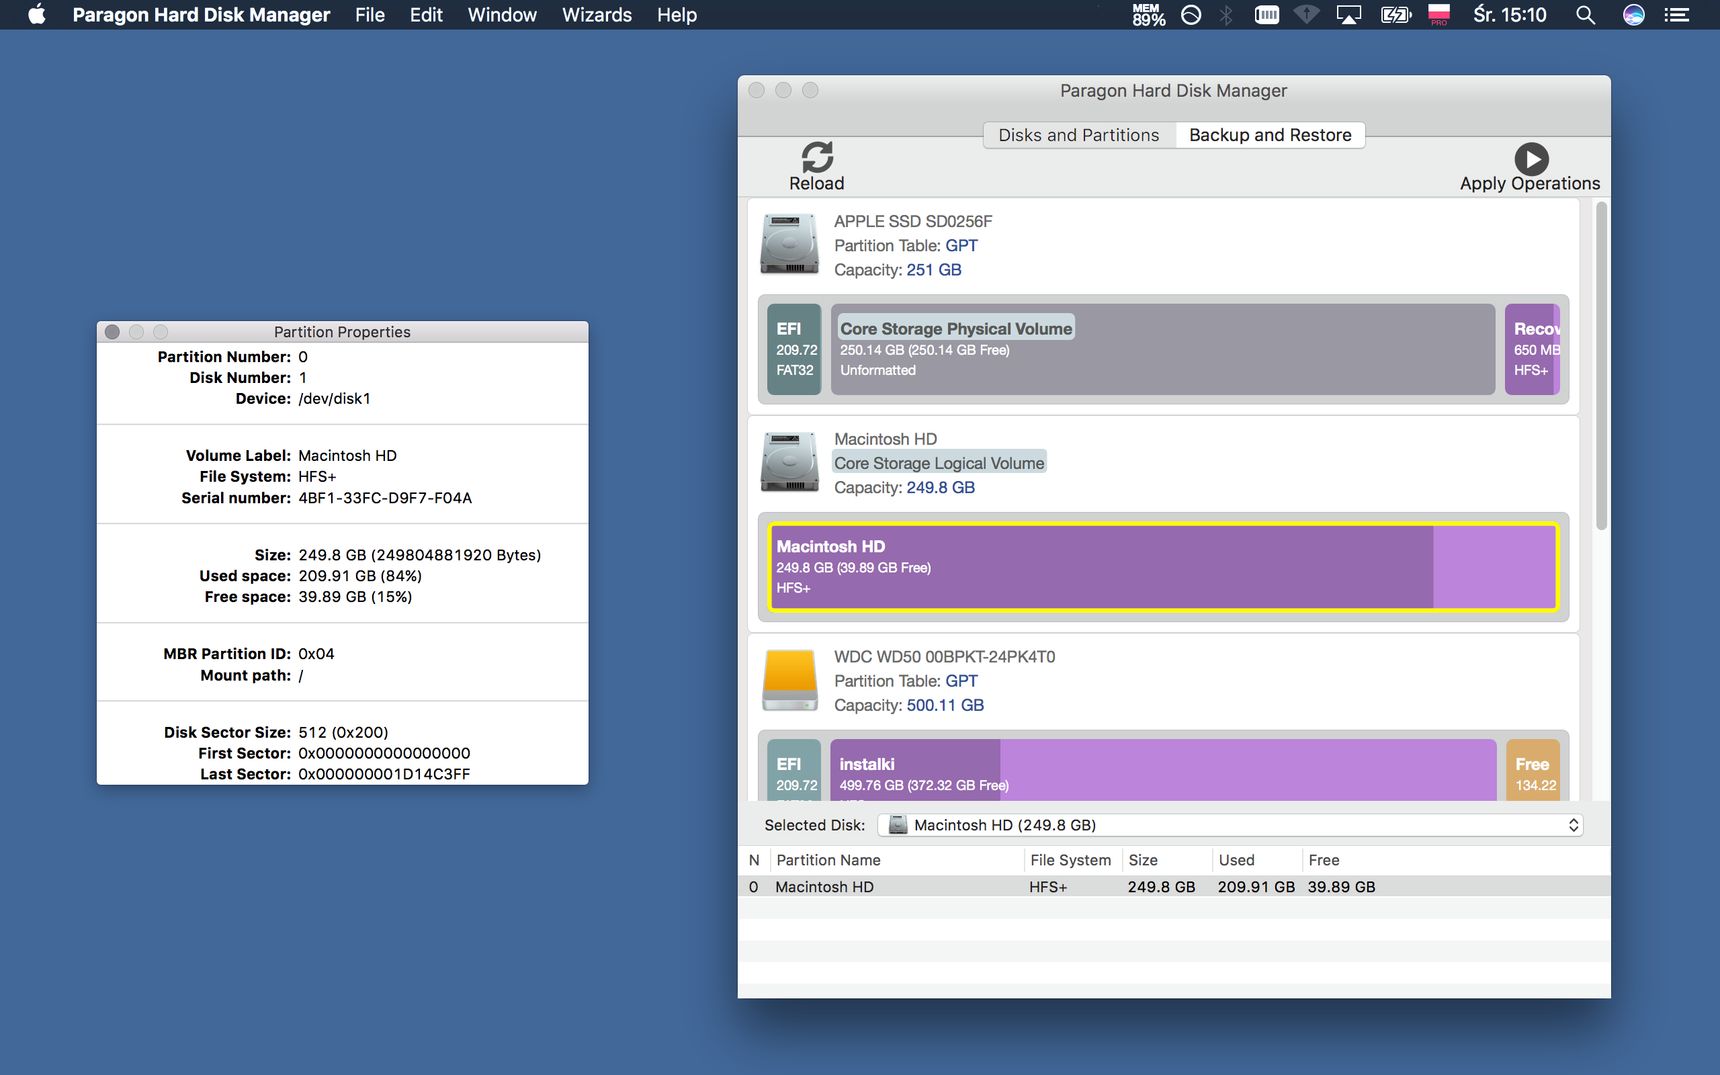Image resolution: width=1720 pixels, height=1075 pixels.
Task: Click the /dev/disk1 device value
Action: pyautogui.click(x=334, y=399)
